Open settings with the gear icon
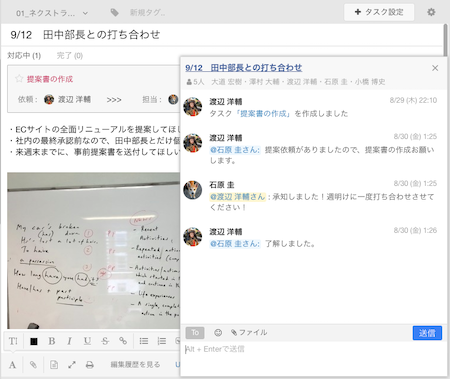This screenshot has width=450, height=379. click(431, 12)
